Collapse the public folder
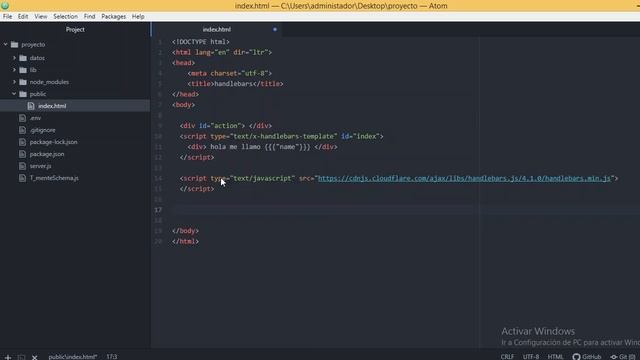This screenshot has height=360, width=640. [x=14, y=94]
